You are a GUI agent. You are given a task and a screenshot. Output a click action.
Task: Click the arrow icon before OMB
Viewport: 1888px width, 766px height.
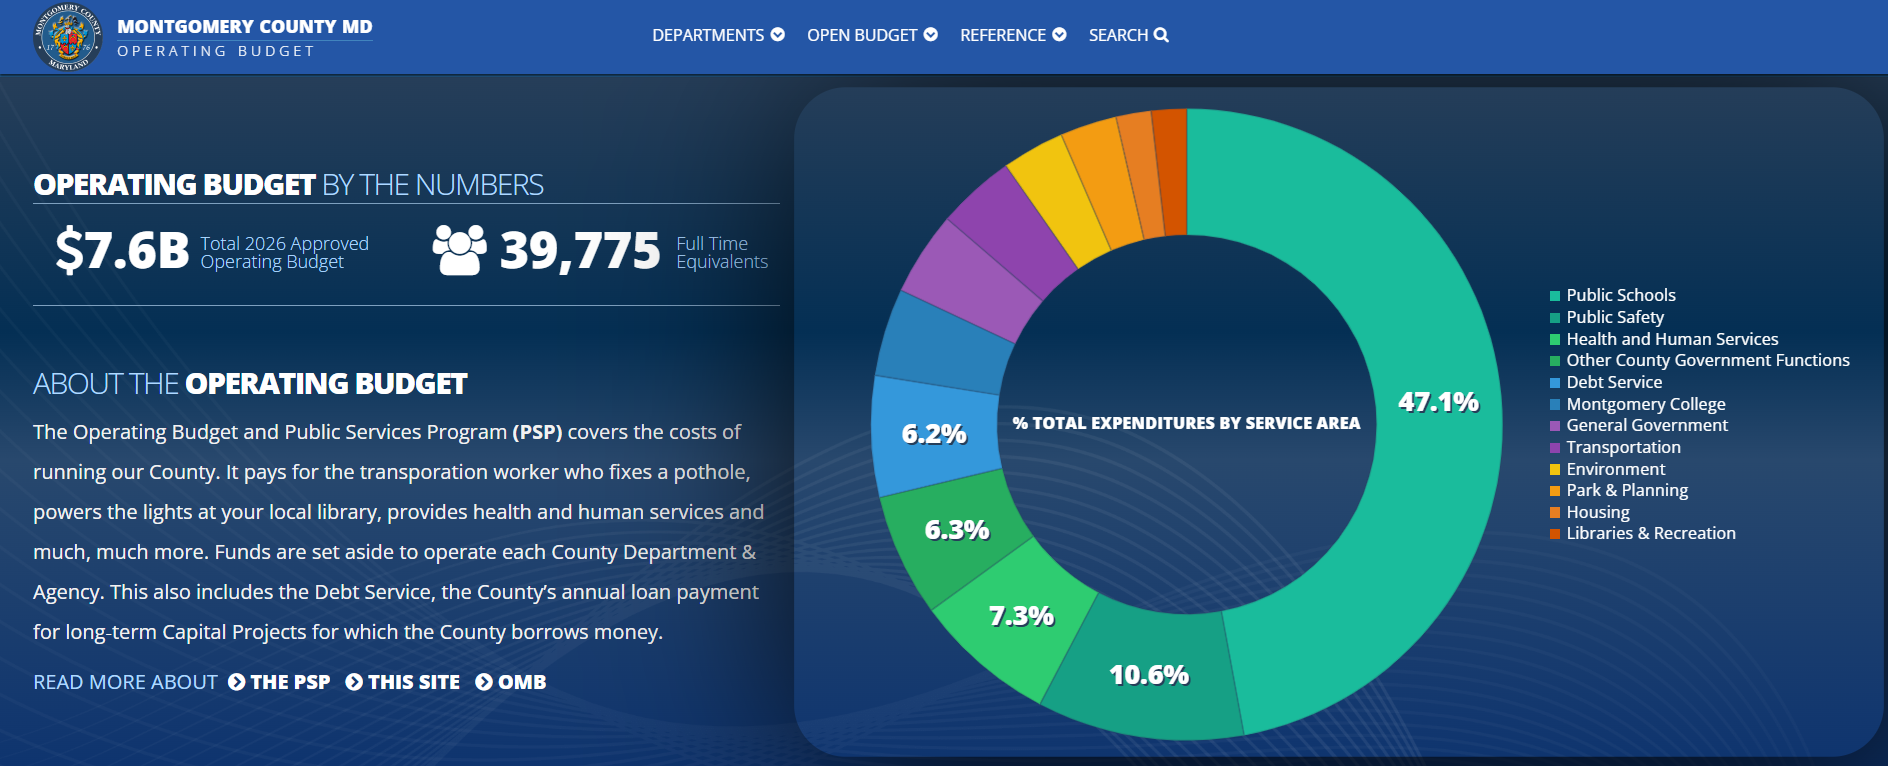484,682
